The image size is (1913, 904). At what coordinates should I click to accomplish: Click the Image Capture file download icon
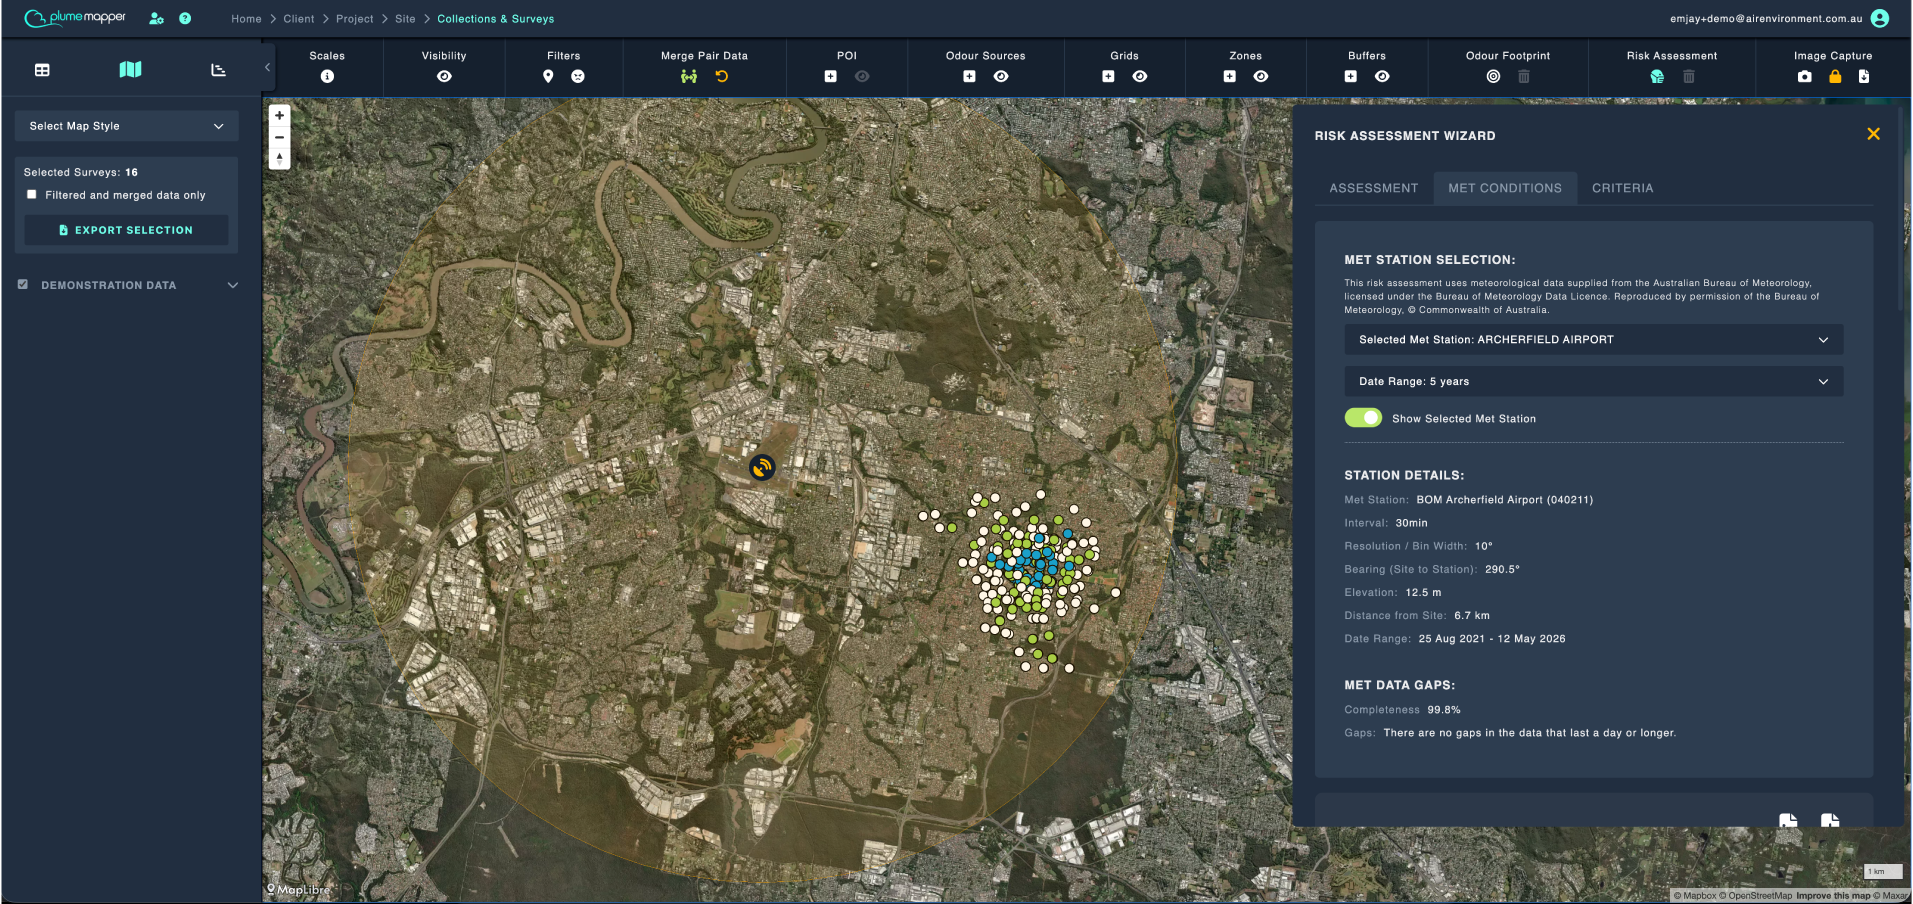point(1864,77)
